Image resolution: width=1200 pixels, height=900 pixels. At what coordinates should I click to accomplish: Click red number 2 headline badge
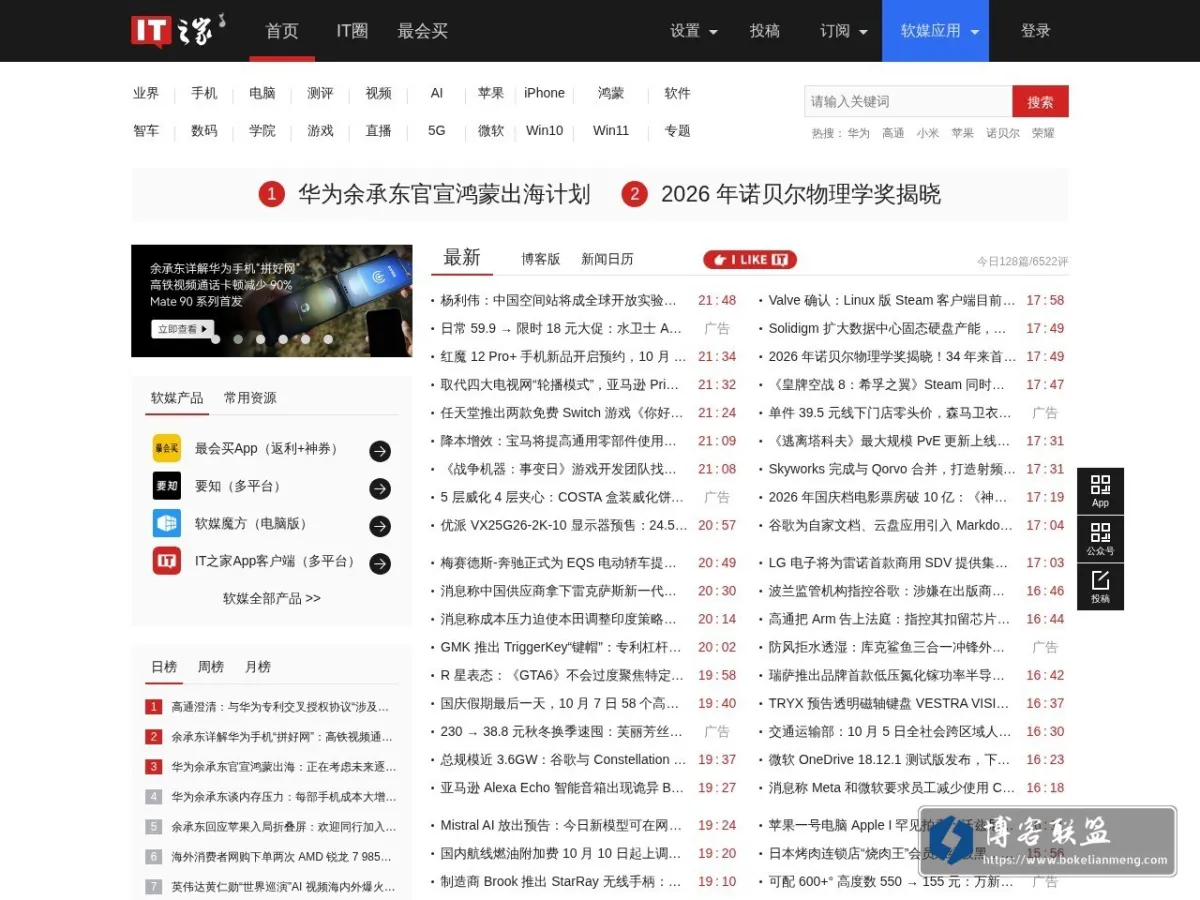point(634,194)
